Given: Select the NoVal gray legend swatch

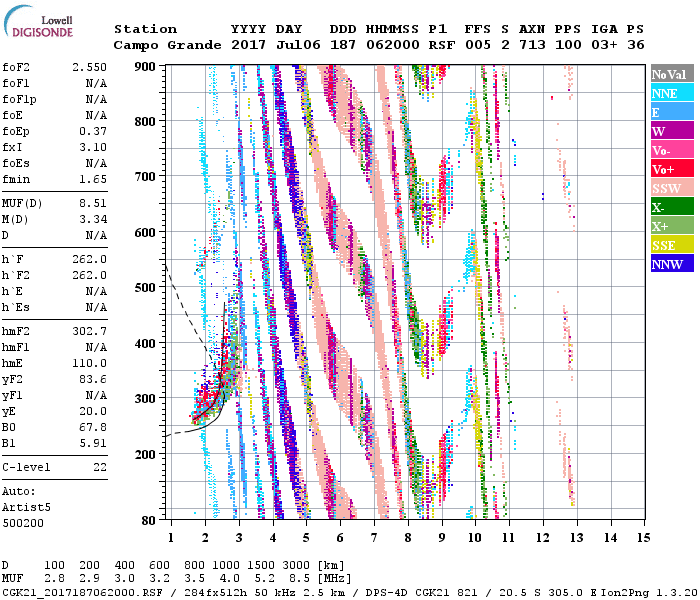Looking at the screenshot, I should pyautogui.click(x=670, y=74).
